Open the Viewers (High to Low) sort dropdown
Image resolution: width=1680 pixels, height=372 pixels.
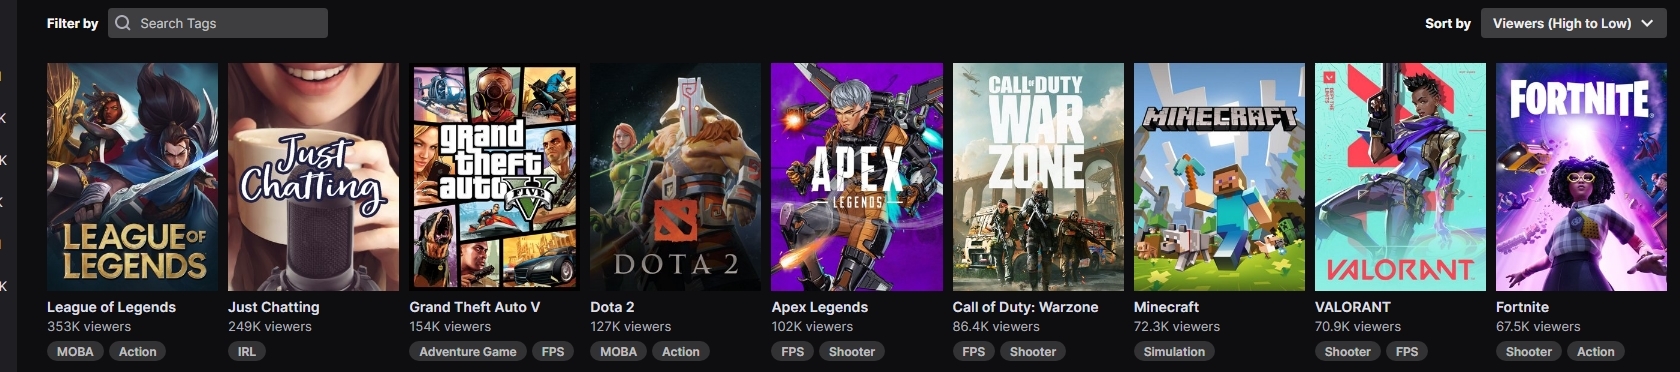tap(1572, 23)
